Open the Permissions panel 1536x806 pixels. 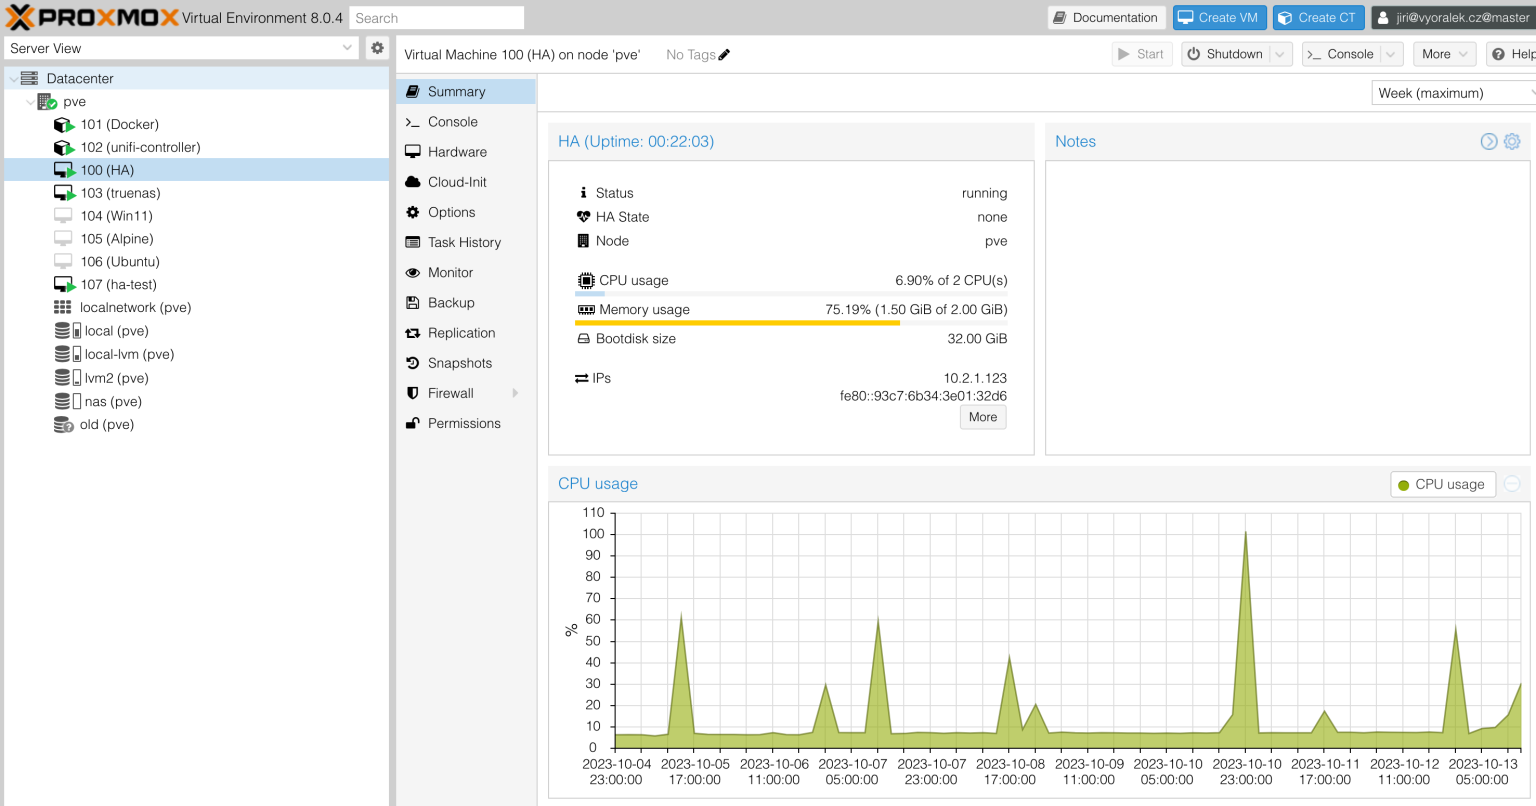click(460, 423)
